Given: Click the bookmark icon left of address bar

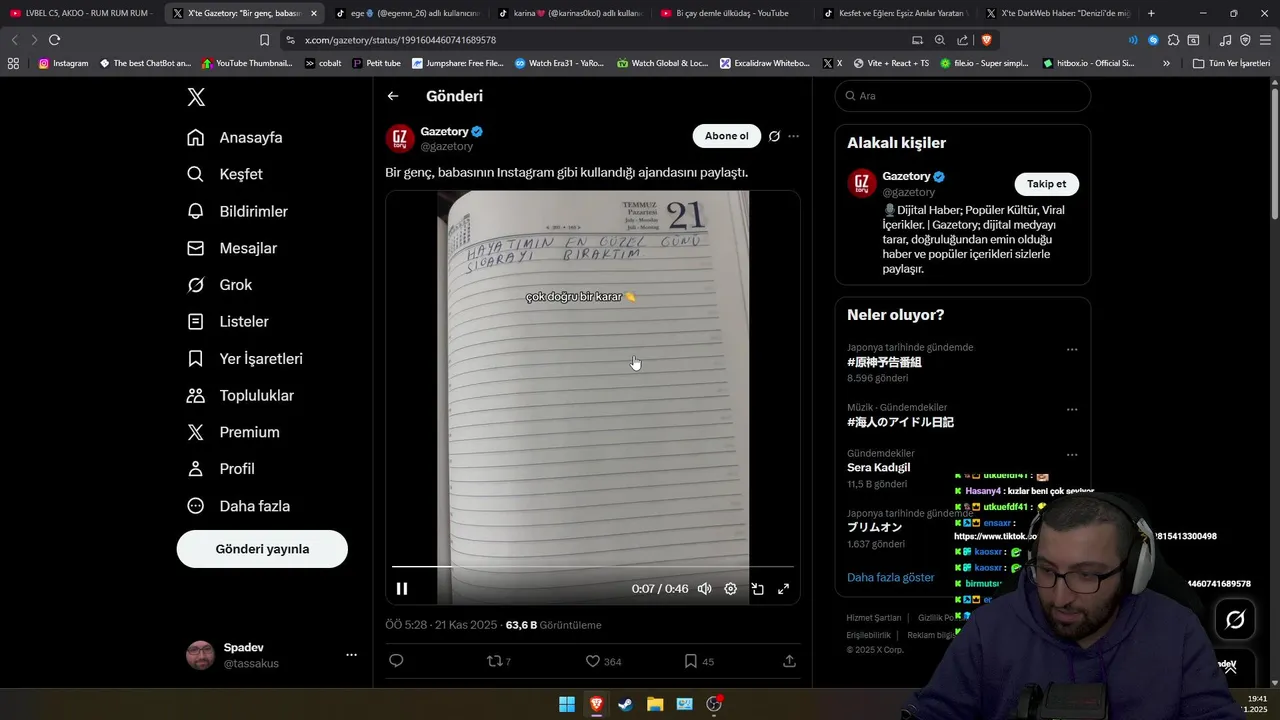Looking at the screenshot, I should click(264, 40).
